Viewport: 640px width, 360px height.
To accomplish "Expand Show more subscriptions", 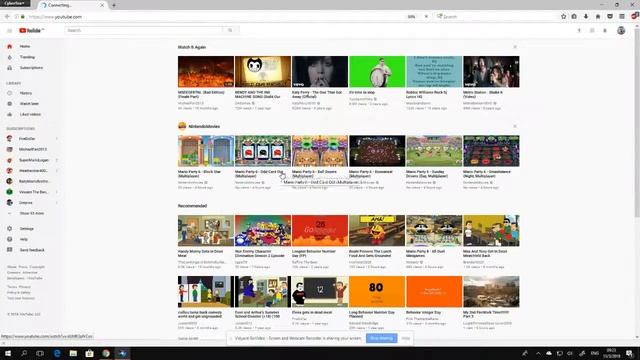I will click(x=32, y=213).
